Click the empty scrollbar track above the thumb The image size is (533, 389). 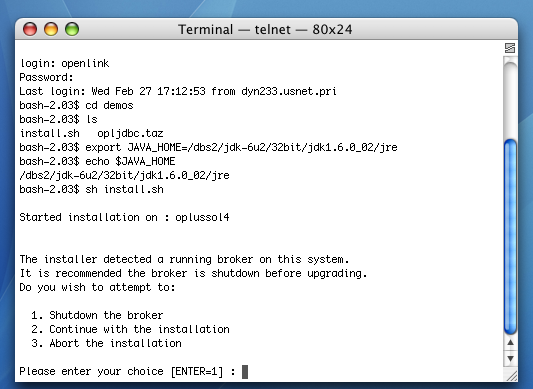tap(510, 98)
